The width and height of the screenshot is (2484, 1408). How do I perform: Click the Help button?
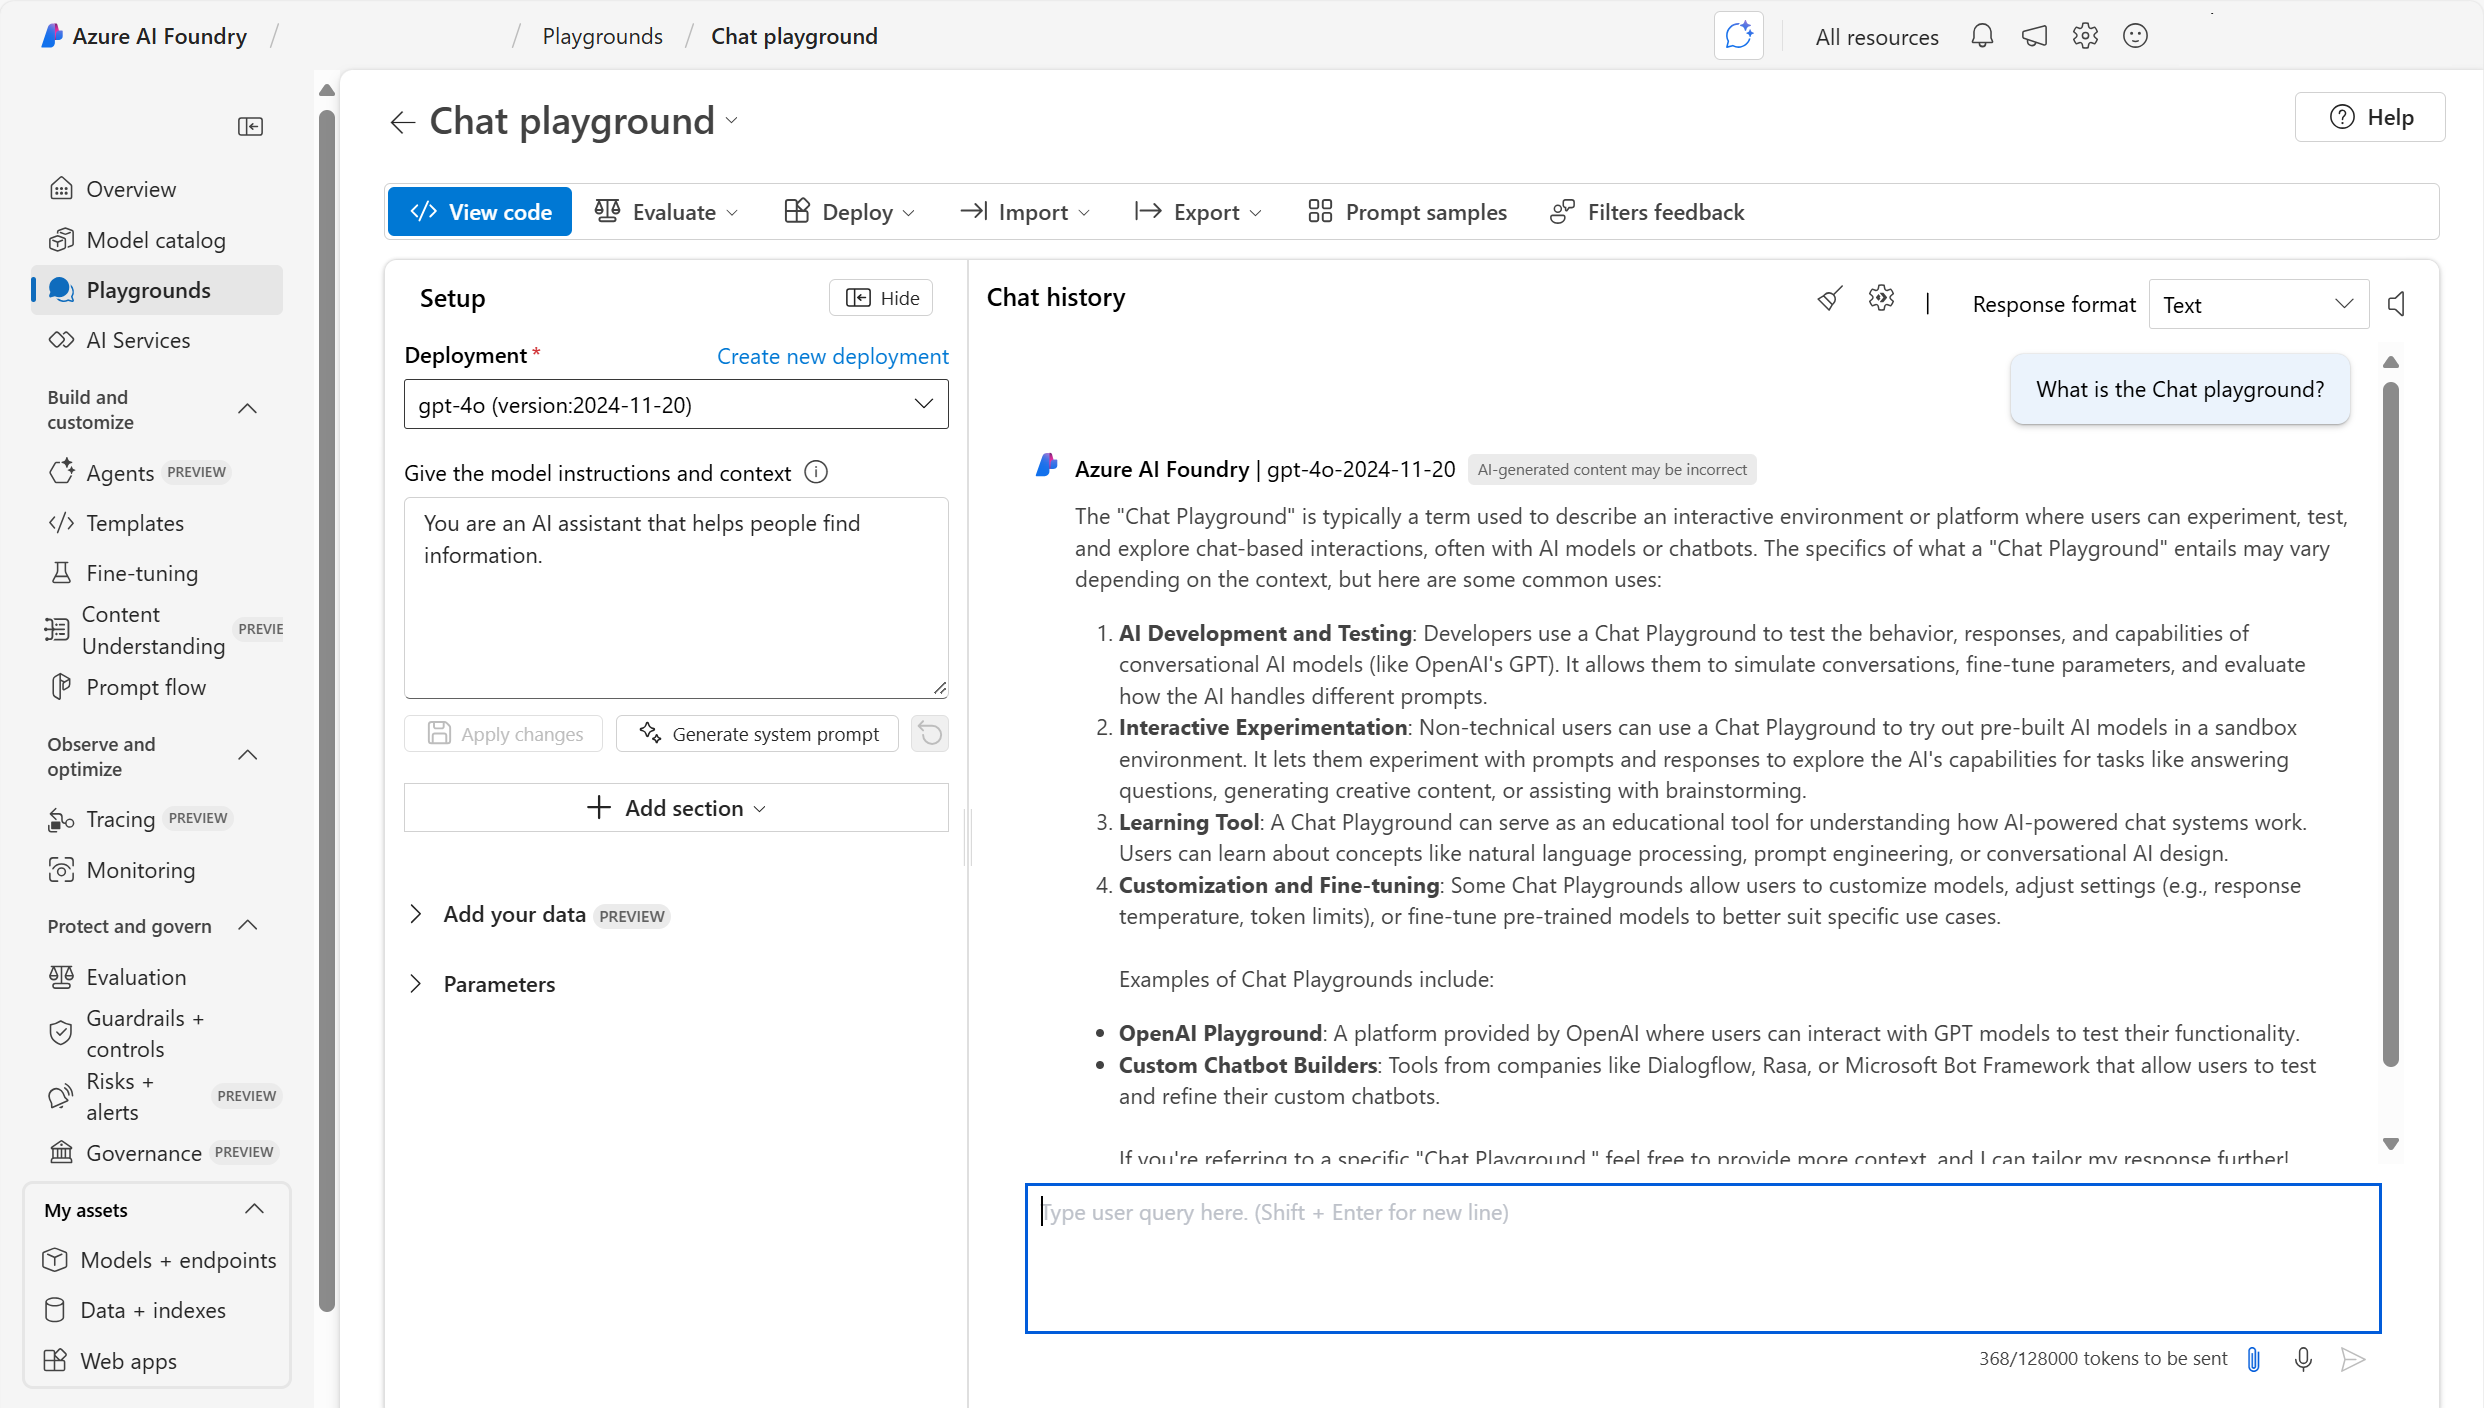point(2370,117)
